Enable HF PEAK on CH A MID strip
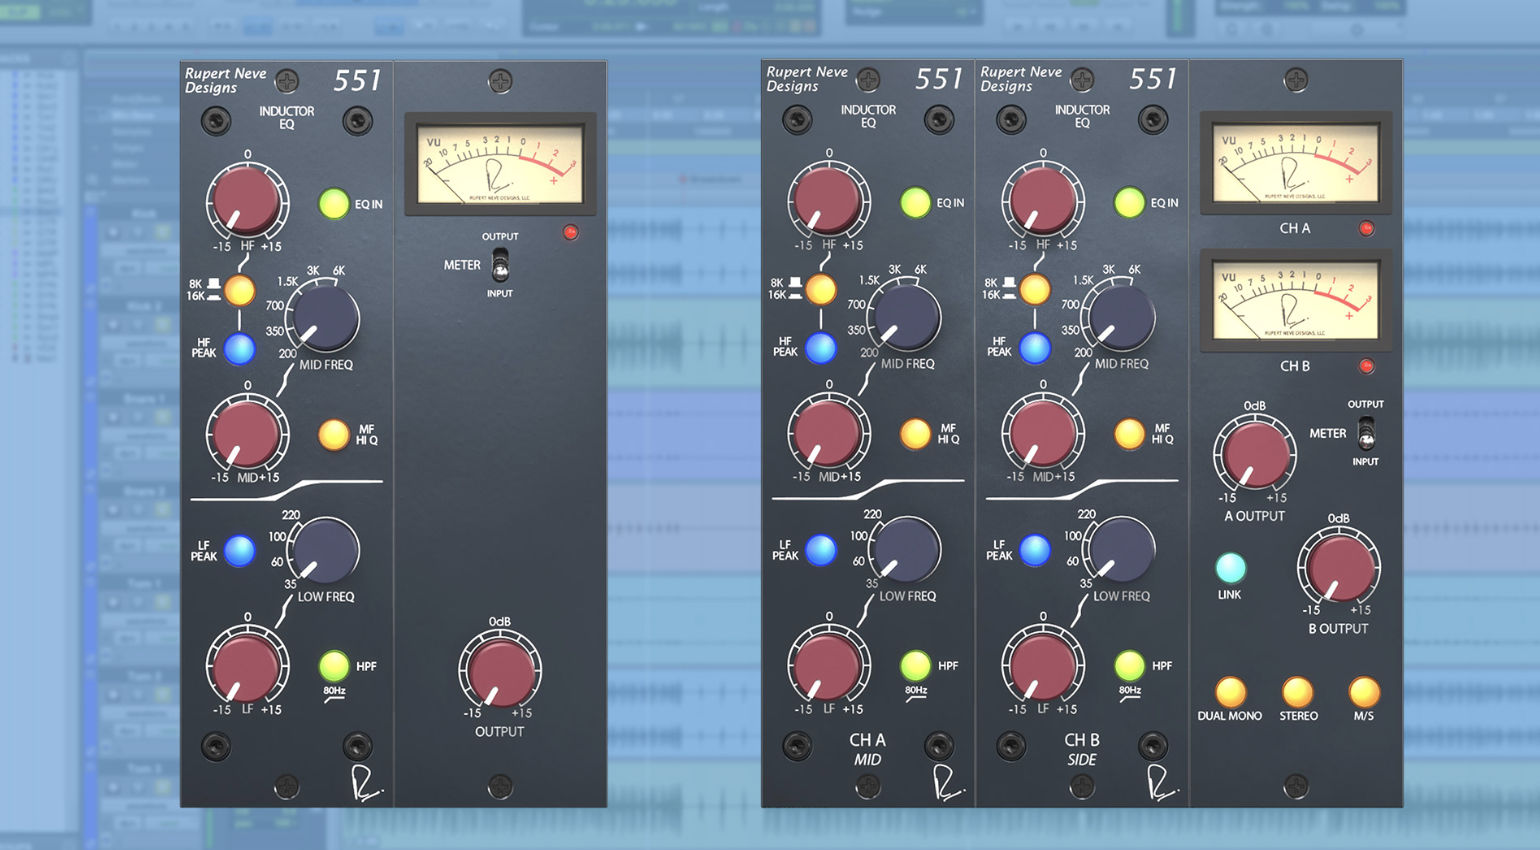1540x850 pixels. click(821, 348)
